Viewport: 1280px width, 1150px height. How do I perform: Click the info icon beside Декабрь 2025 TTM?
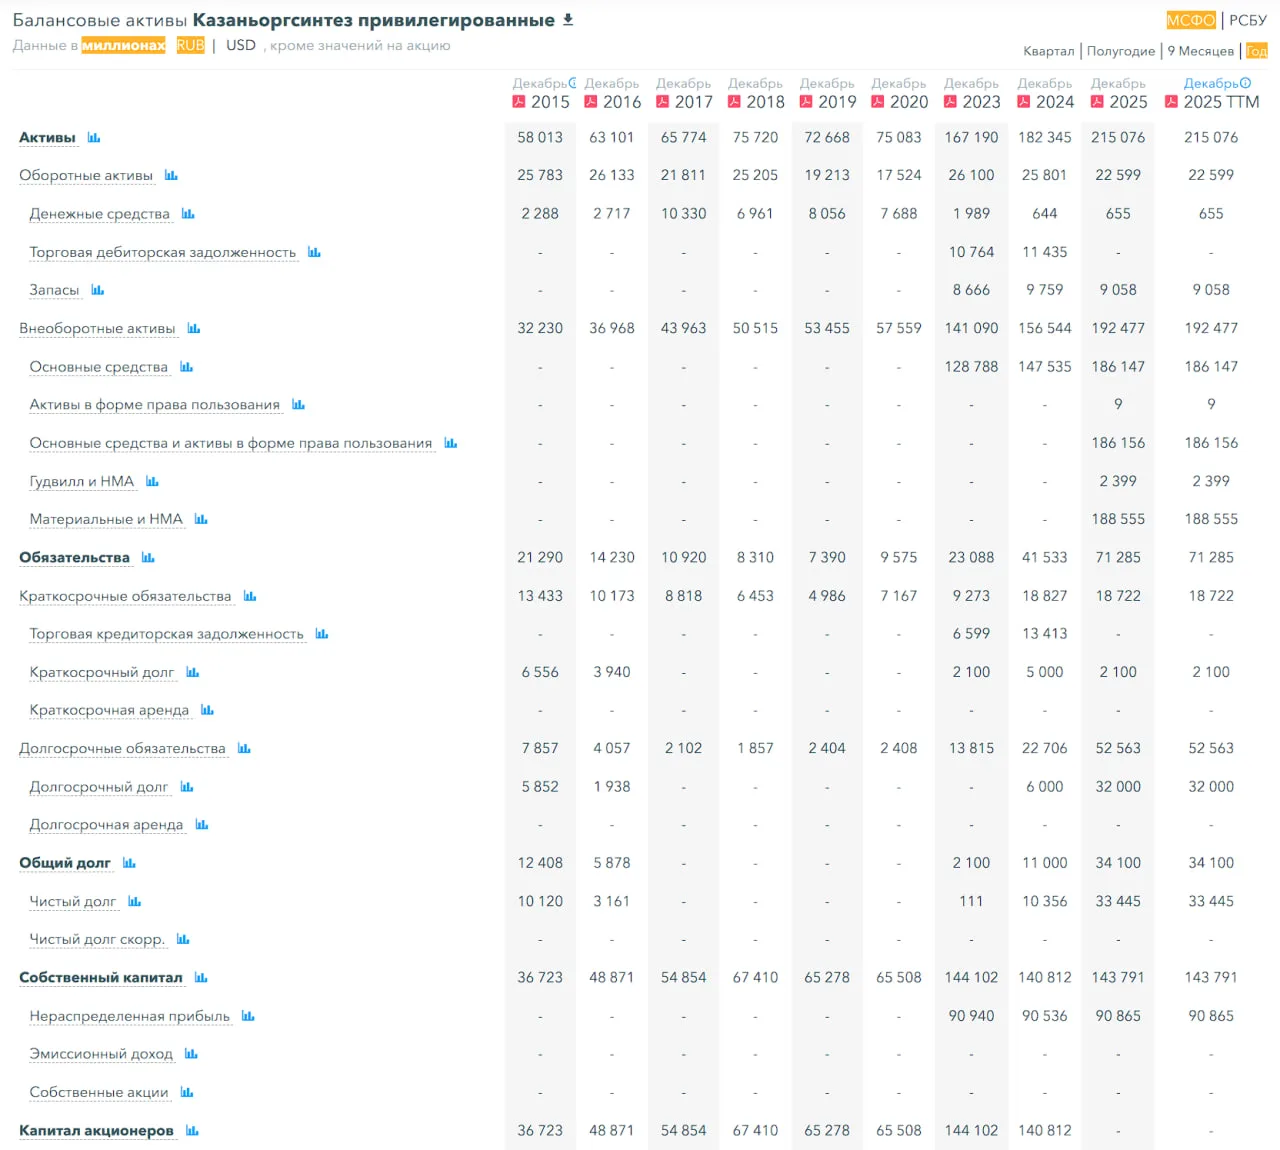[1245, 83]
